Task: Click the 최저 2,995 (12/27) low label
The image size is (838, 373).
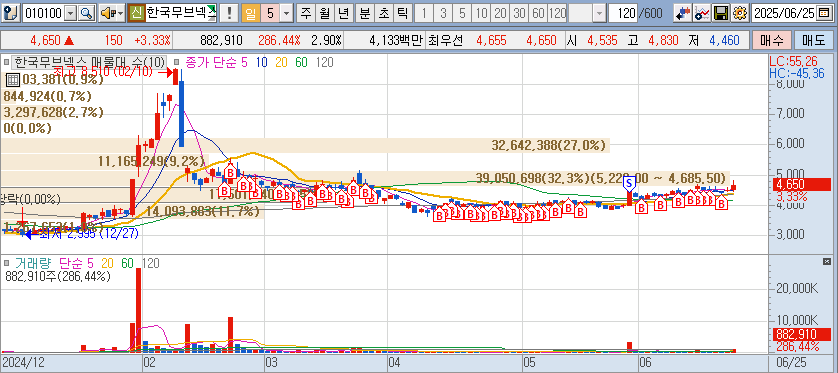Action: click(x=89, y=233)
